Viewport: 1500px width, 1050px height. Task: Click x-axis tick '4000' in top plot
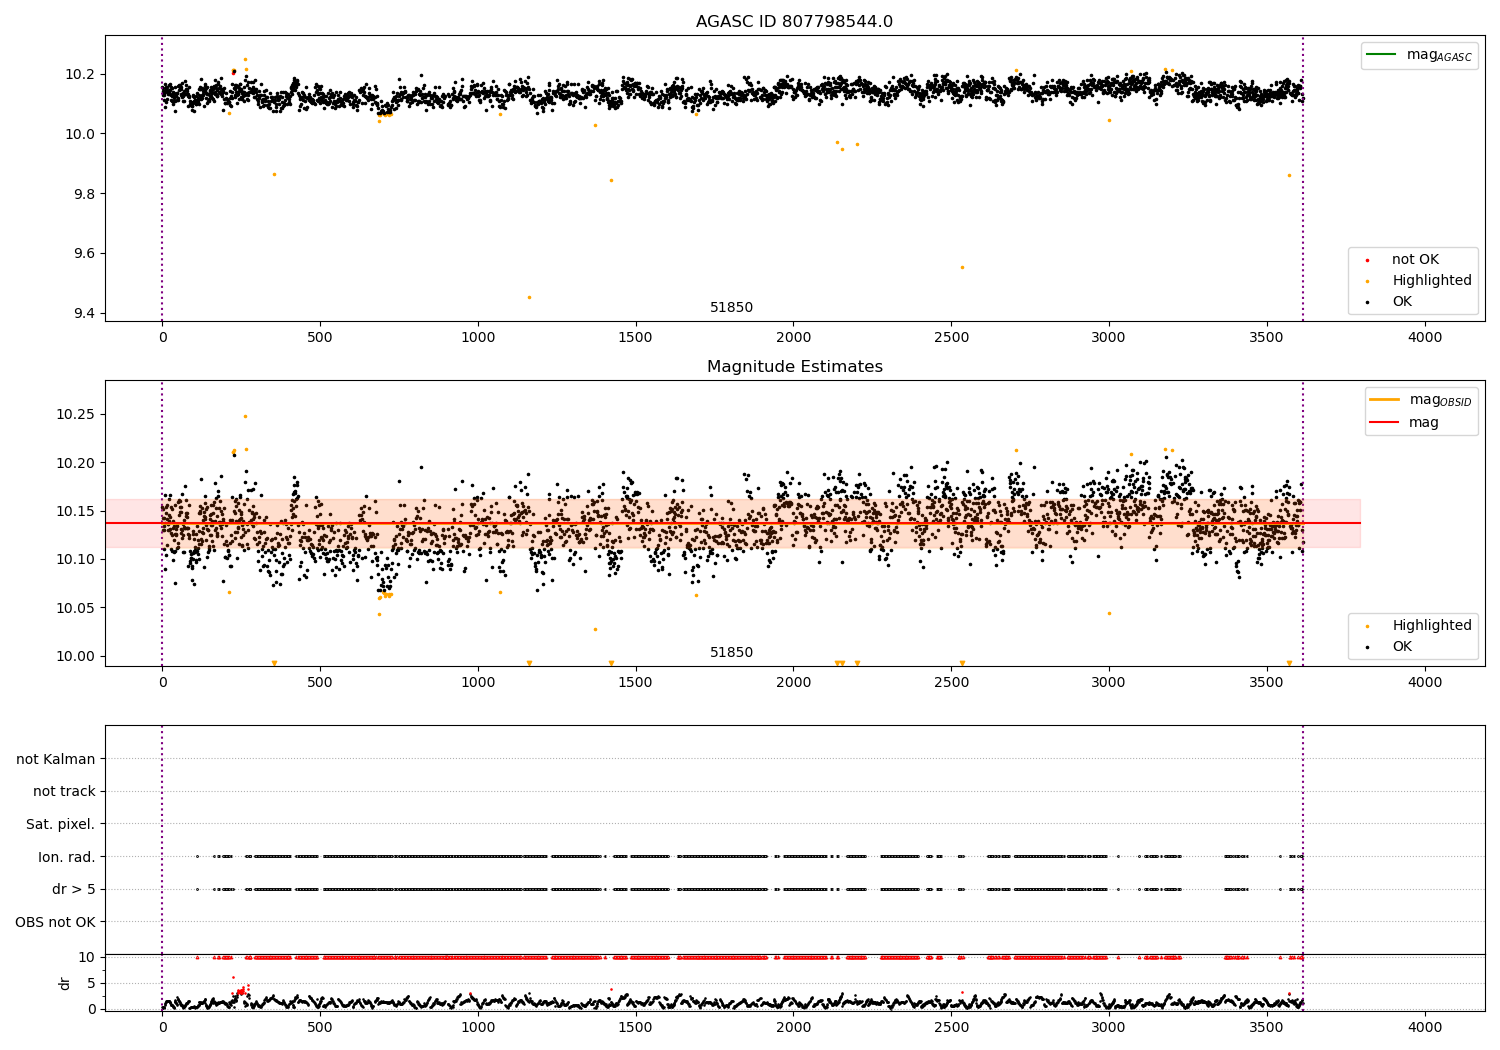pos(1425,338)
